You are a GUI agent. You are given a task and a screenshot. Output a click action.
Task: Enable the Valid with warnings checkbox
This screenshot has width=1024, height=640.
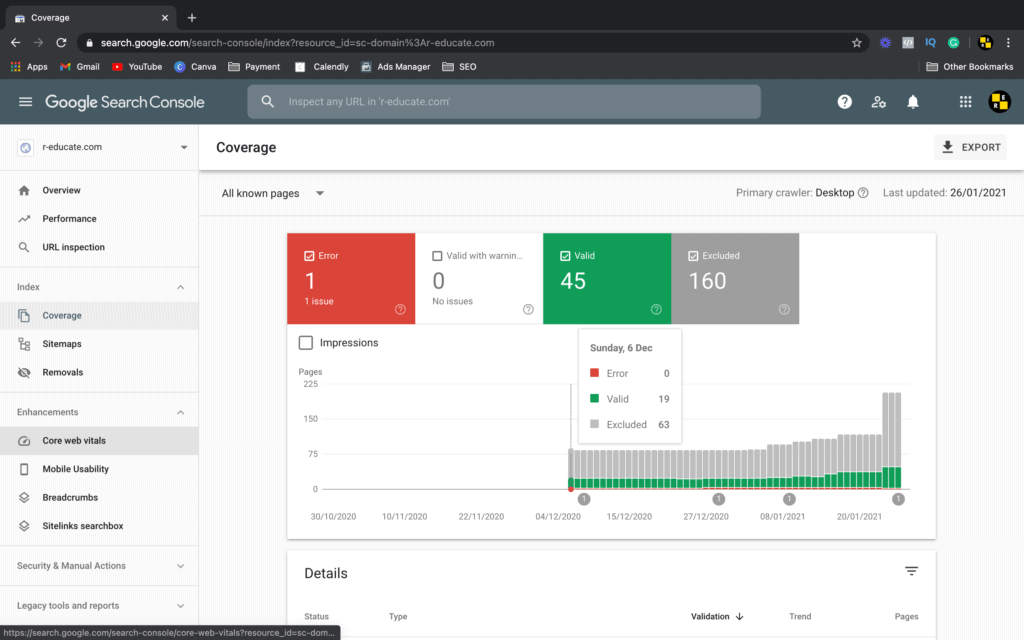click(x=438, y=256)
